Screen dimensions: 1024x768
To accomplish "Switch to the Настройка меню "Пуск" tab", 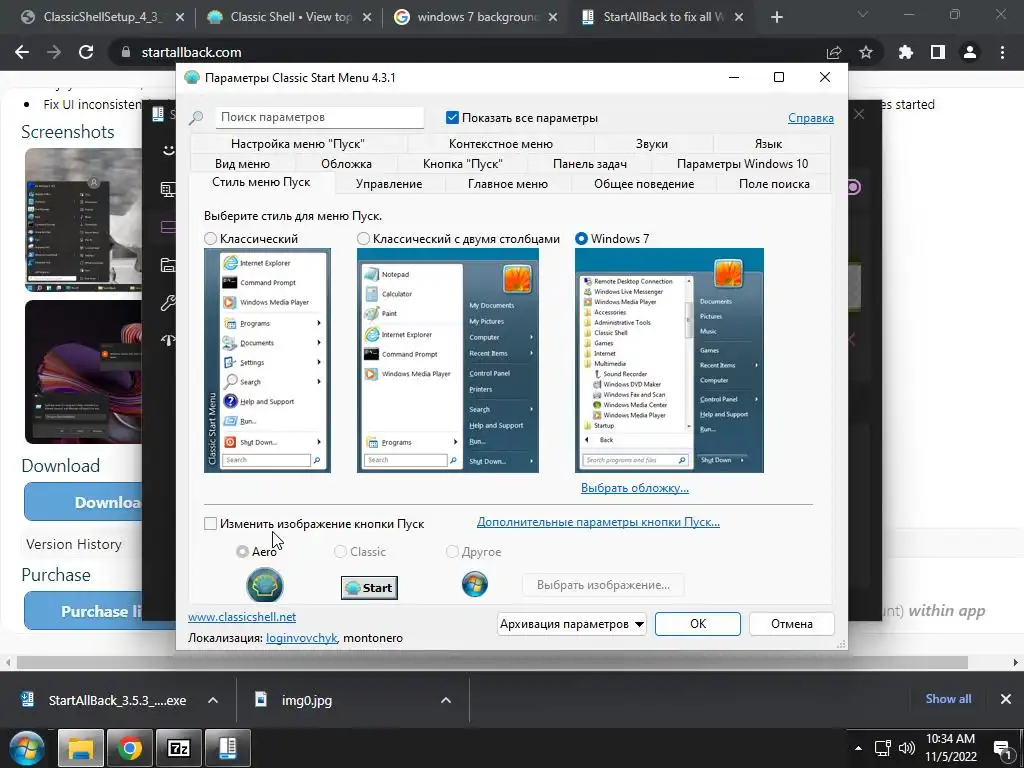I will [x=298, y=144].
